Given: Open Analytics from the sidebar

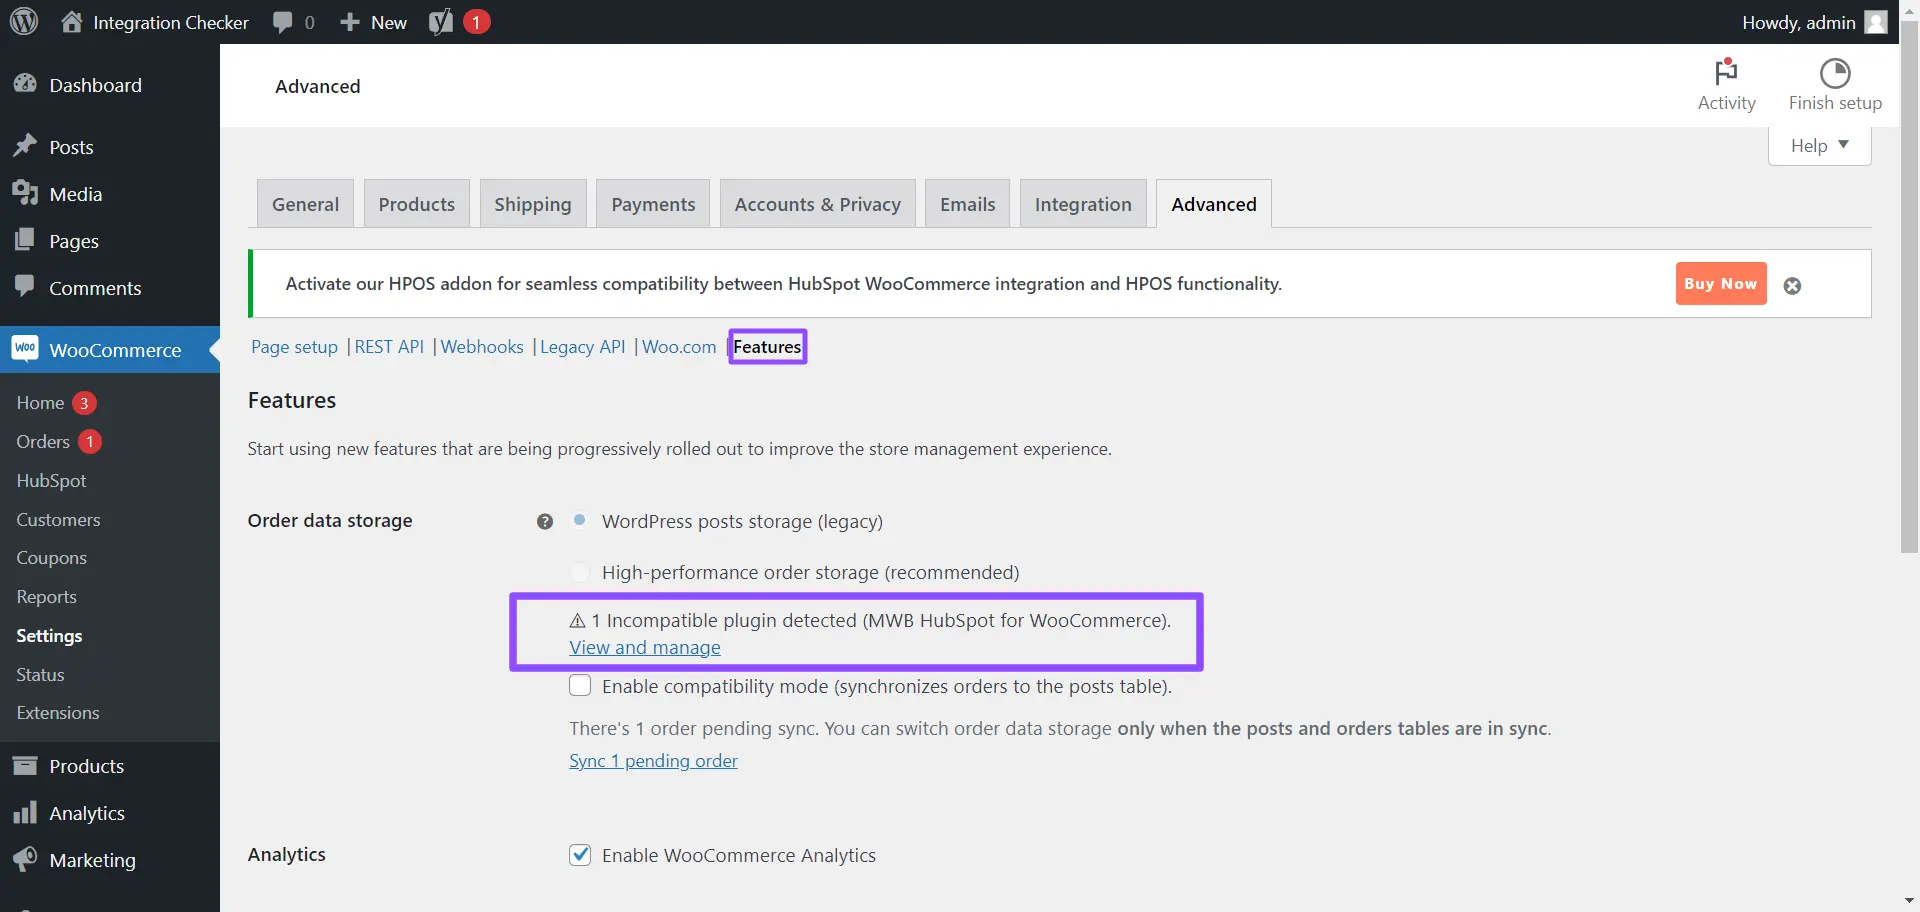Looking at the screenshot, I should click(x=87, y=813).
